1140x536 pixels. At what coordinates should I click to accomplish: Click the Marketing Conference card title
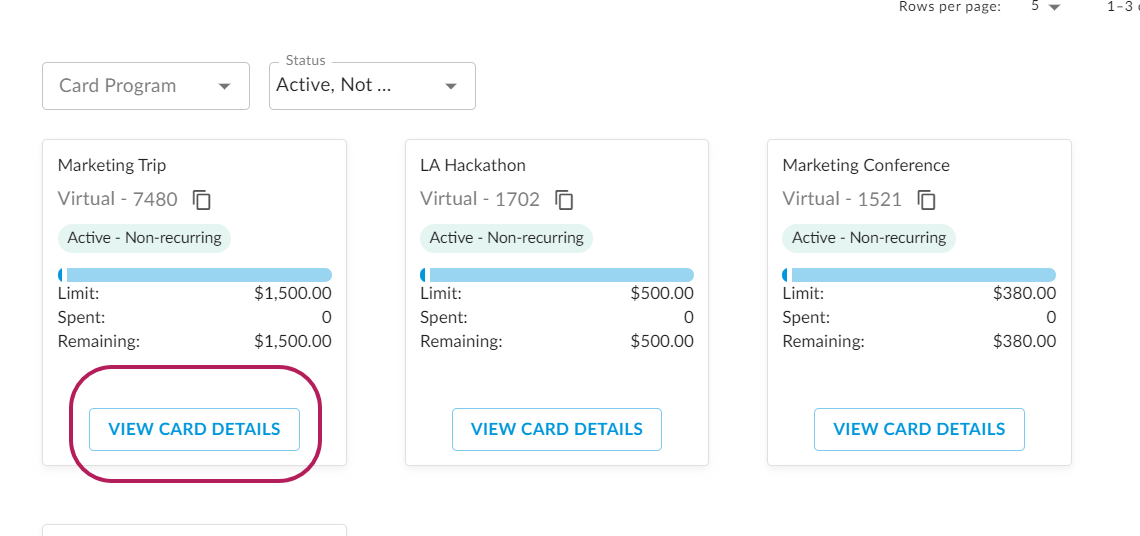pos(866,165)
